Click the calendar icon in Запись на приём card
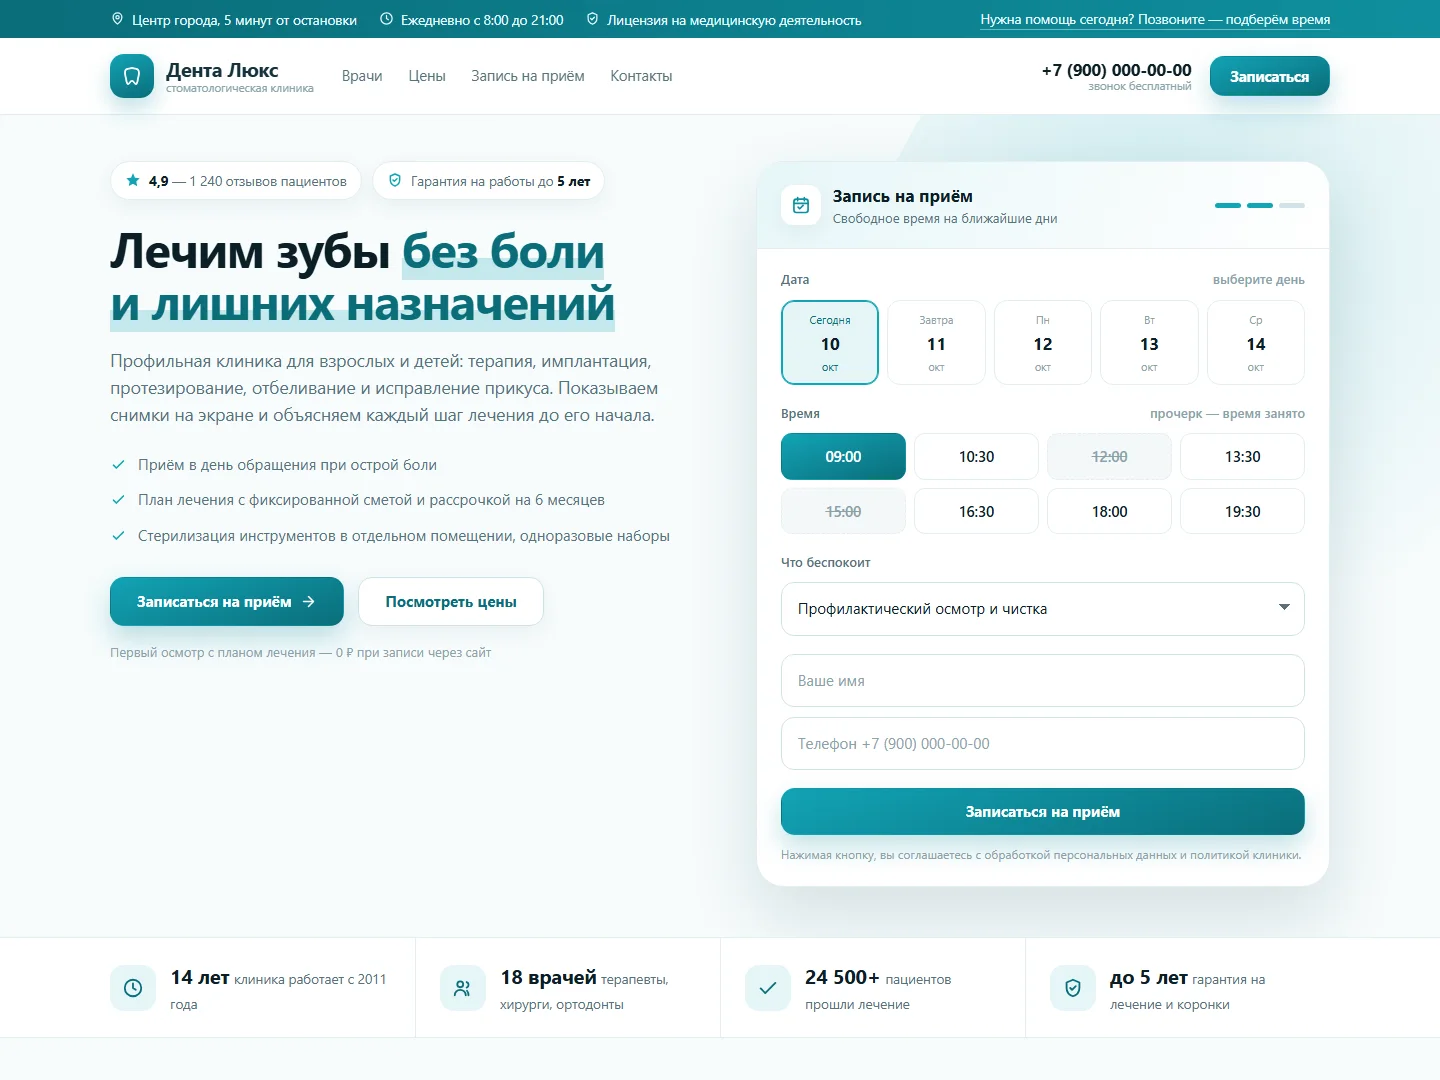Screen dimensions: 1440x1080 (x=801, y=205)
